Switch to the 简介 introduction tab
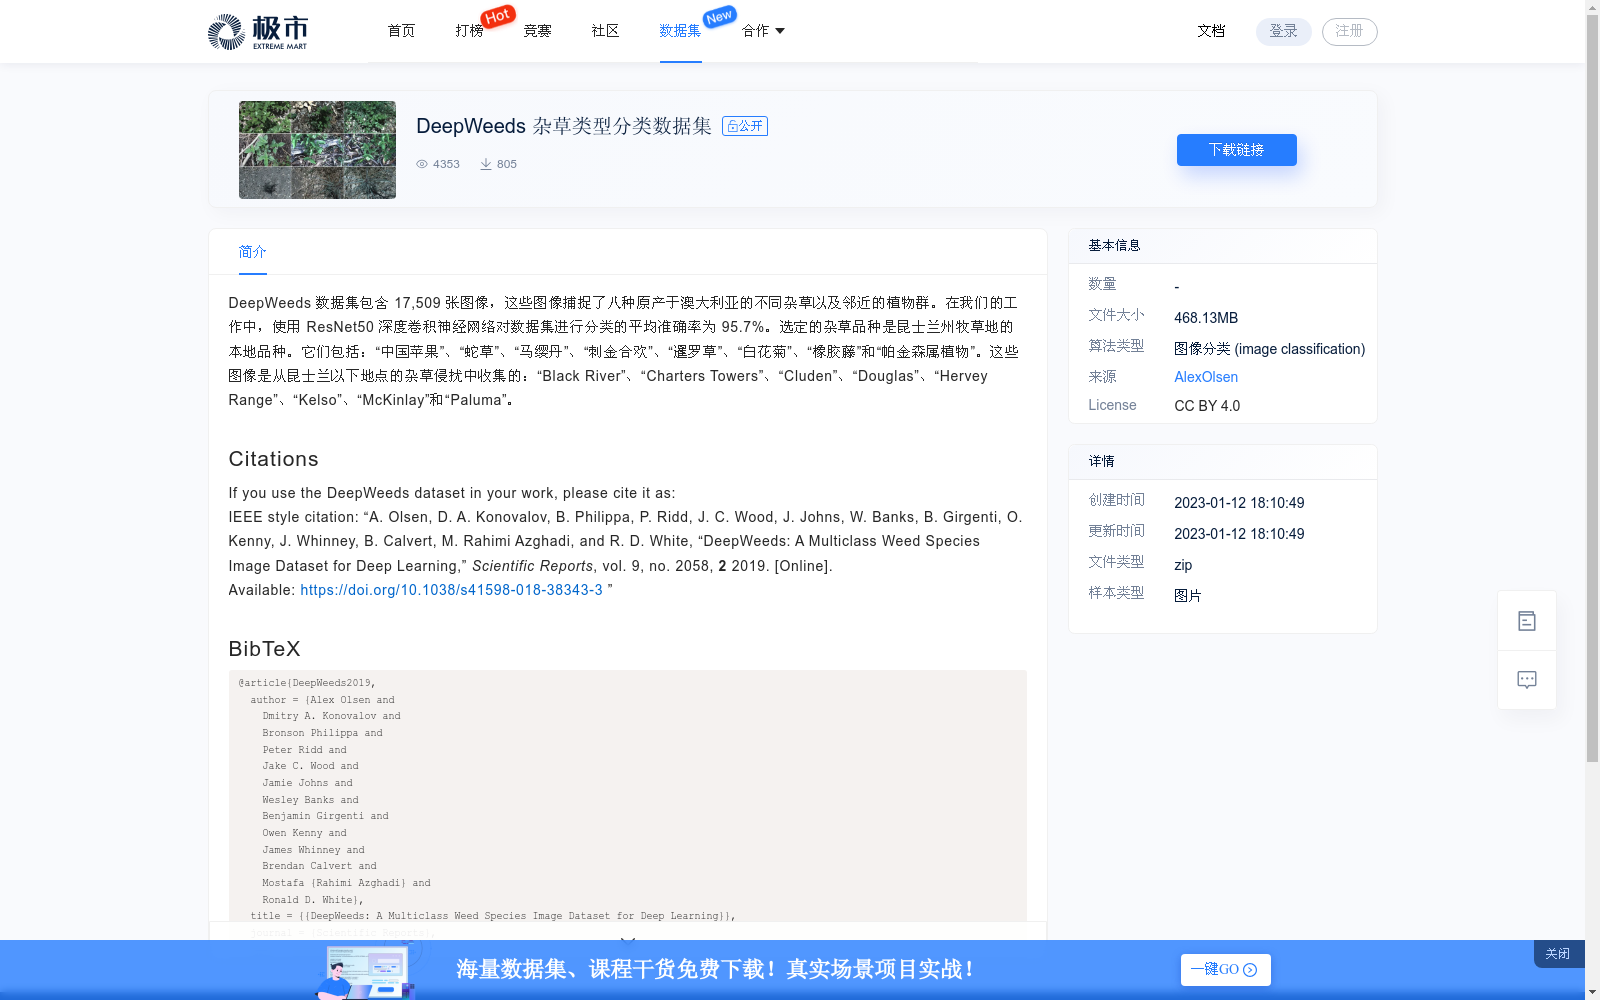This screenshot has width=1600, height=1000. tap(252, 252)
